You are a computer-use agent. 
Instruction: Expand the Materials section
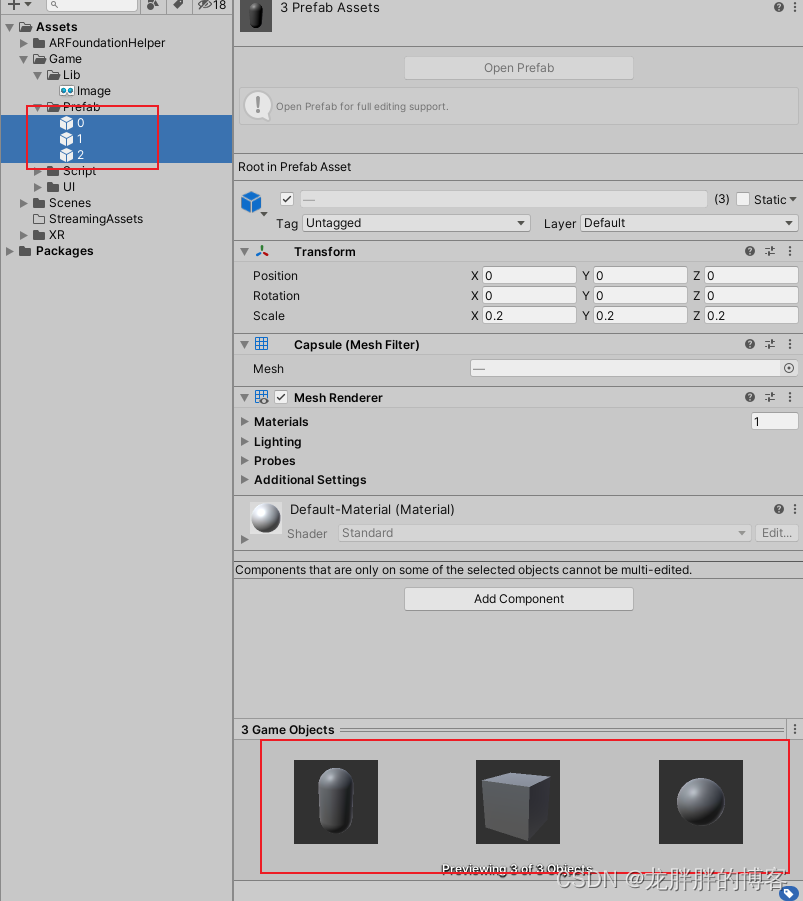pos(244,422)
